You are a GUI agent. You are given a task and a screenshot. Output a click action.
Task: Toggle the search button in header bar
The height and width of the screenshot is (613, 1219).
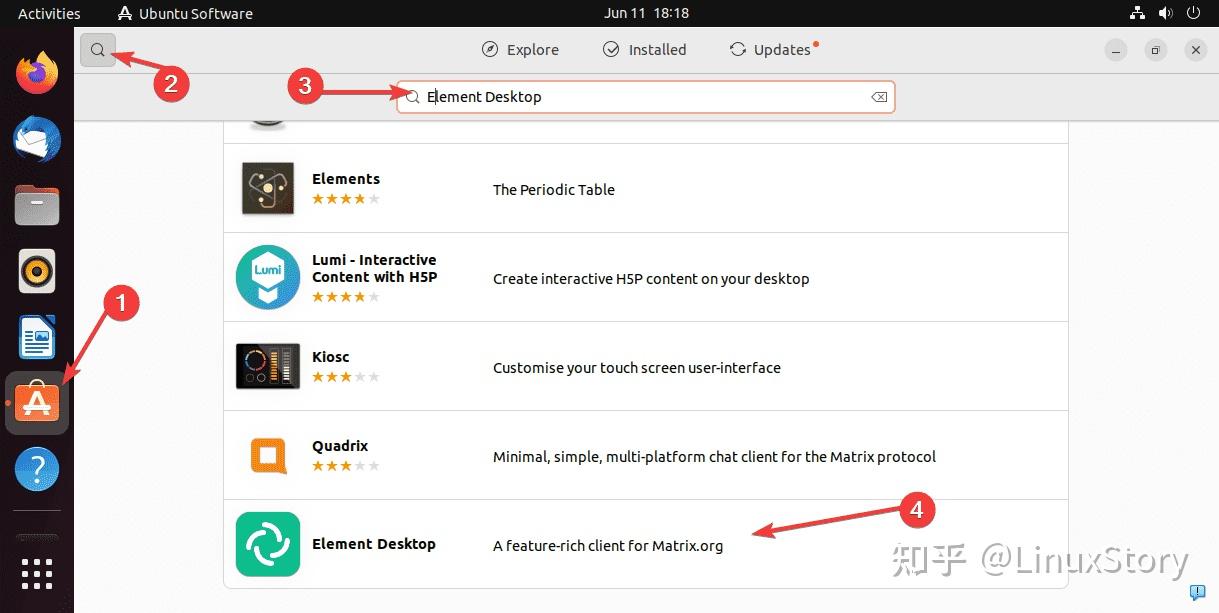[98, 49]
